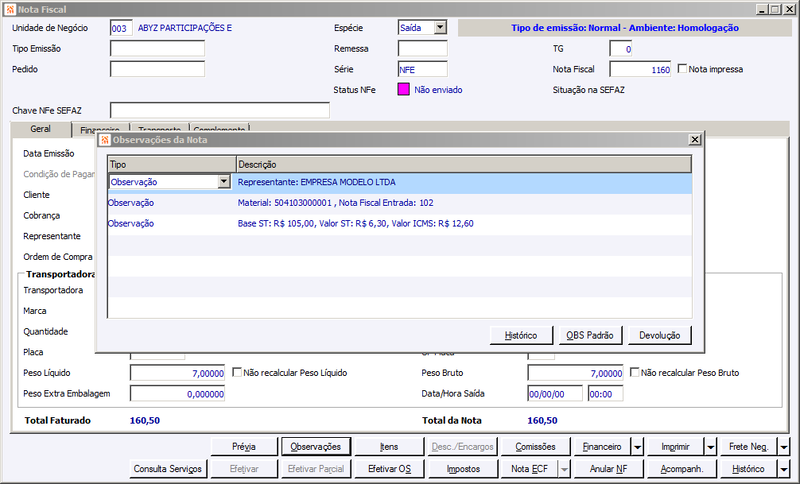Check Não recalcular Peso Bruto
Viewport: 800px width, 484px height.
pos(634,372)
